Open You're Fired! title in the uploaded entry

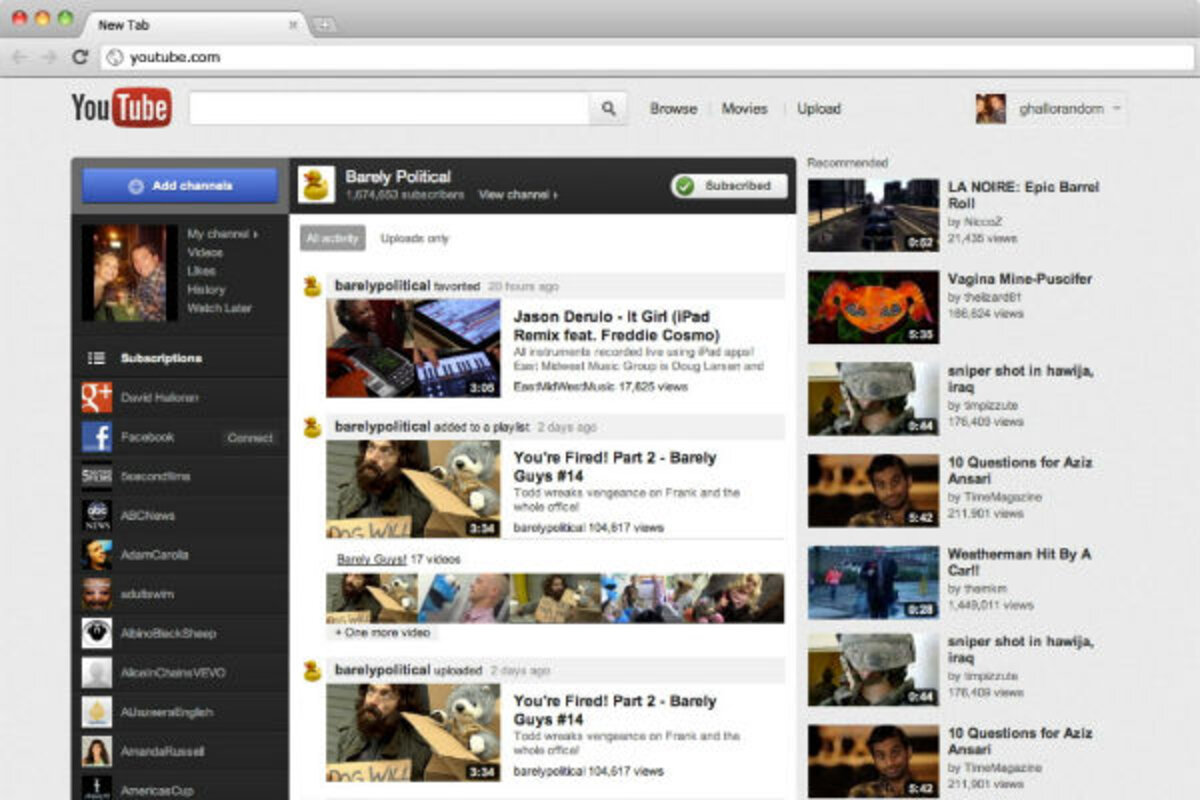[x=615, y=710]
